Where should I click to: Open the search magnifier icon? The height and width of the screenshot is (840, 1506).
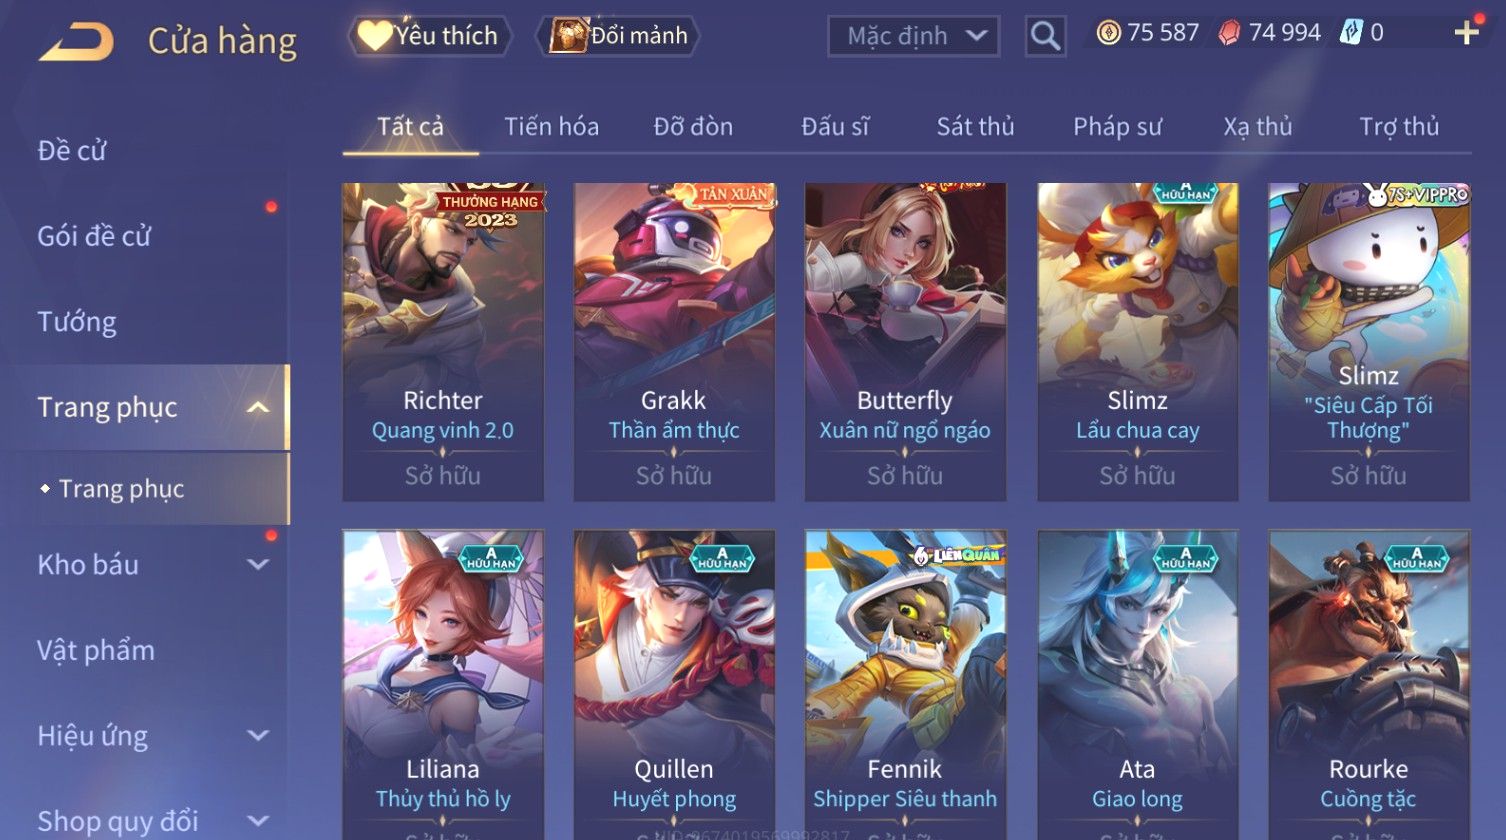(x=1045, y=36)
